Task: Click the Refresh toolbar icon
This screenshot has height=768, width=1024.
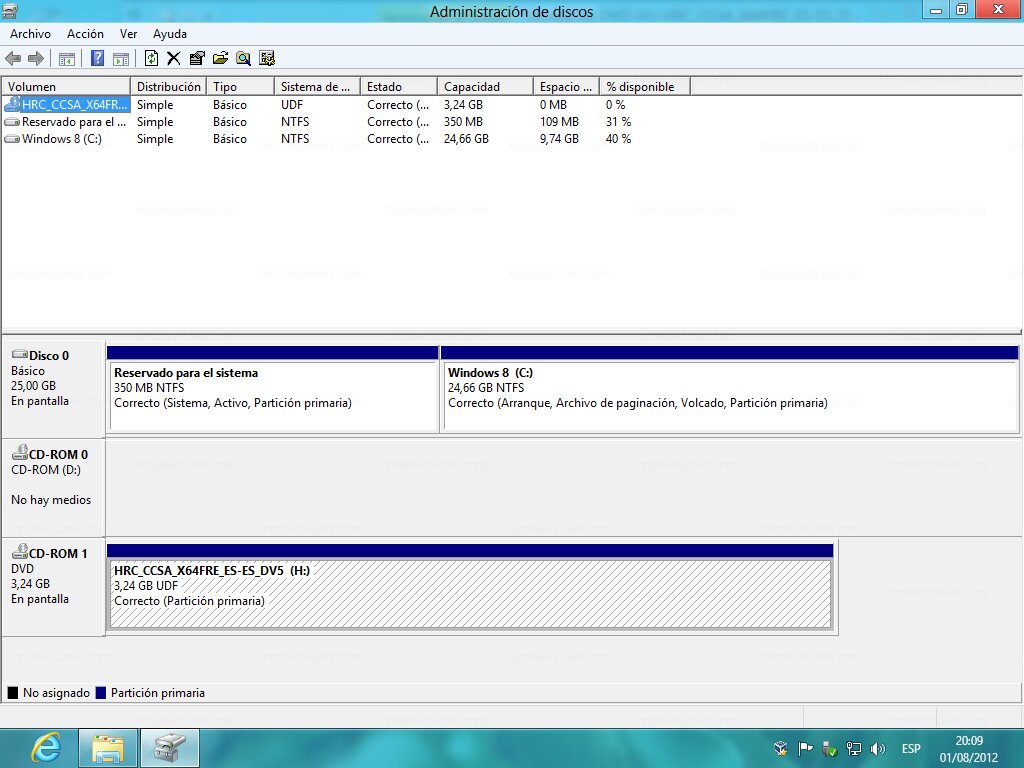Action: click(151, 58)
